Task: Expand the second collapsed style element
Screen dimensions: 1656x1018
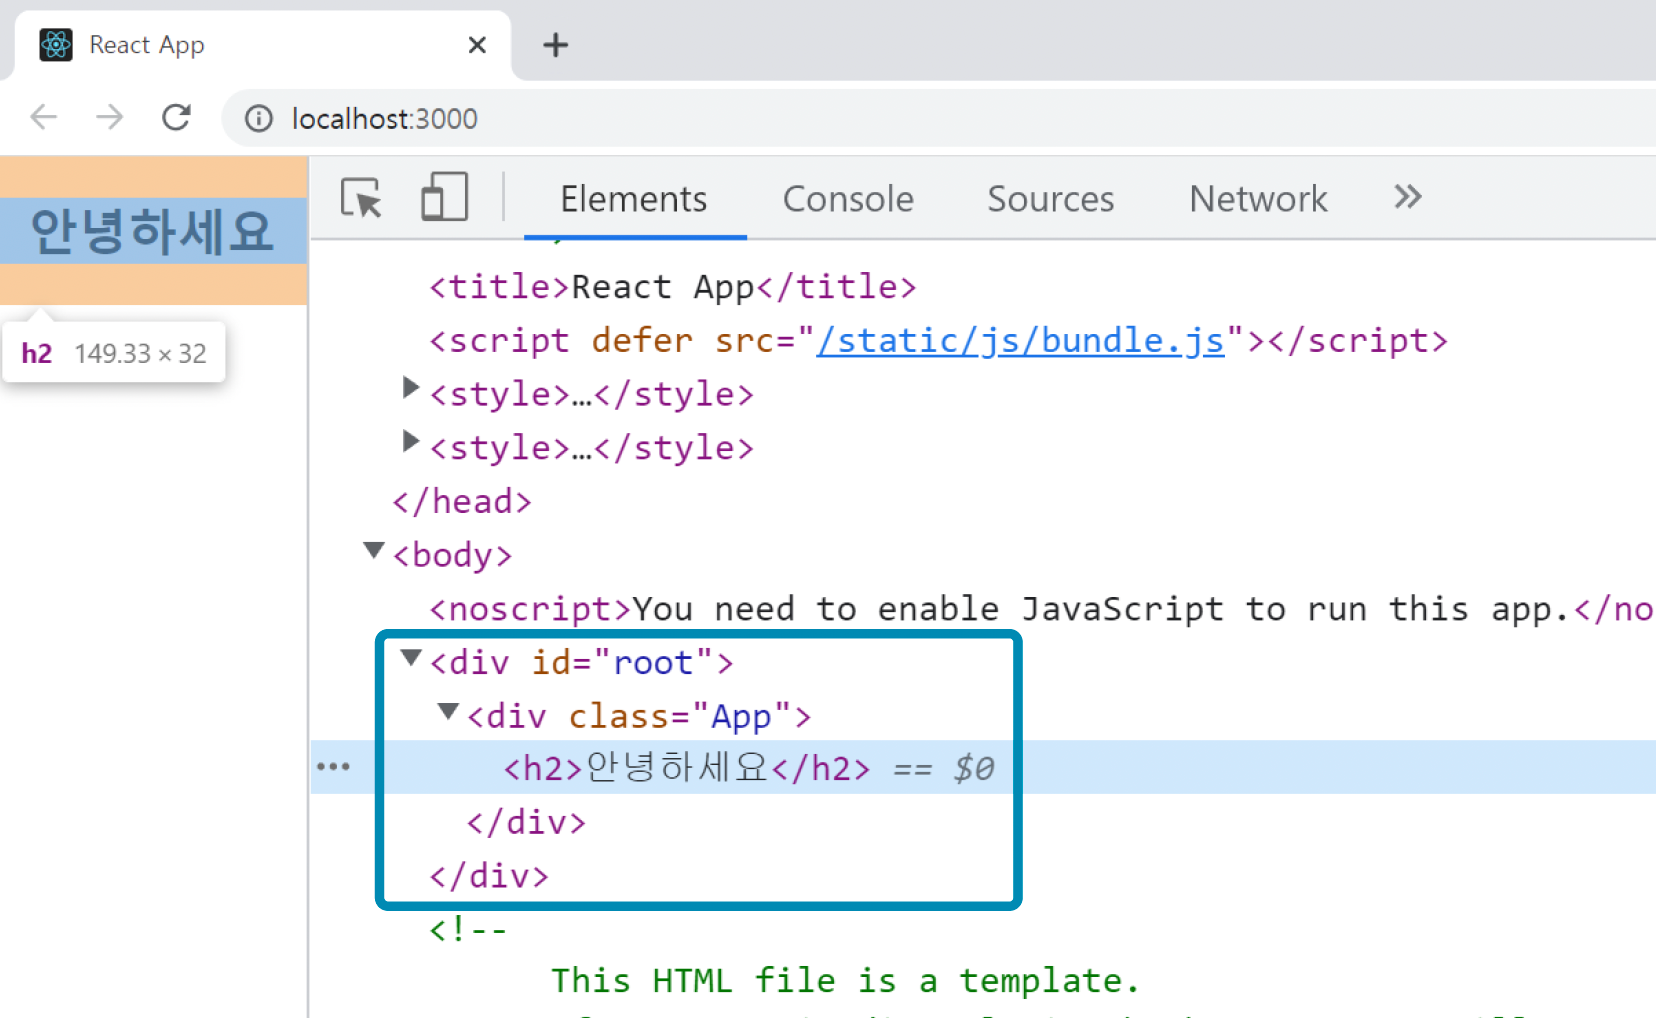Action: click(x=410, y=441)
